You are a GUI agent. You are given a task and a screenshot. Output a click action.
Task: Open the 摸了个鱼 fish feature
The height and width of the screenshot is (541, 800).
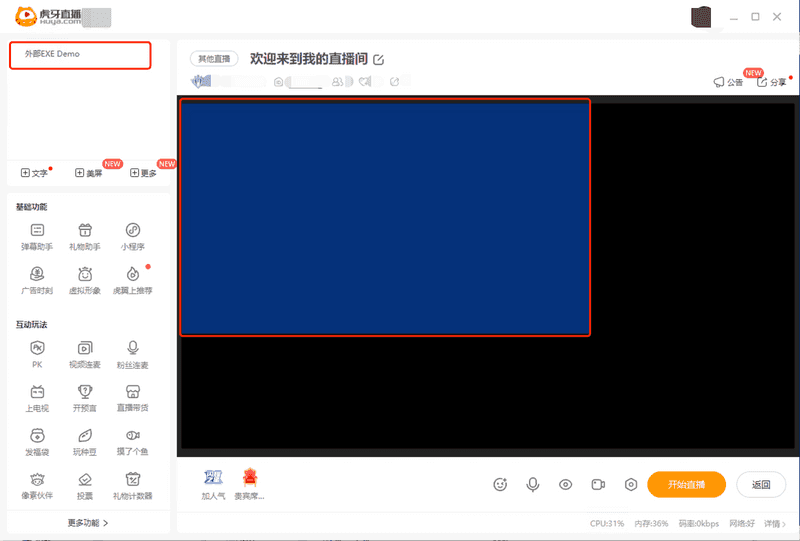pos(133,442)
